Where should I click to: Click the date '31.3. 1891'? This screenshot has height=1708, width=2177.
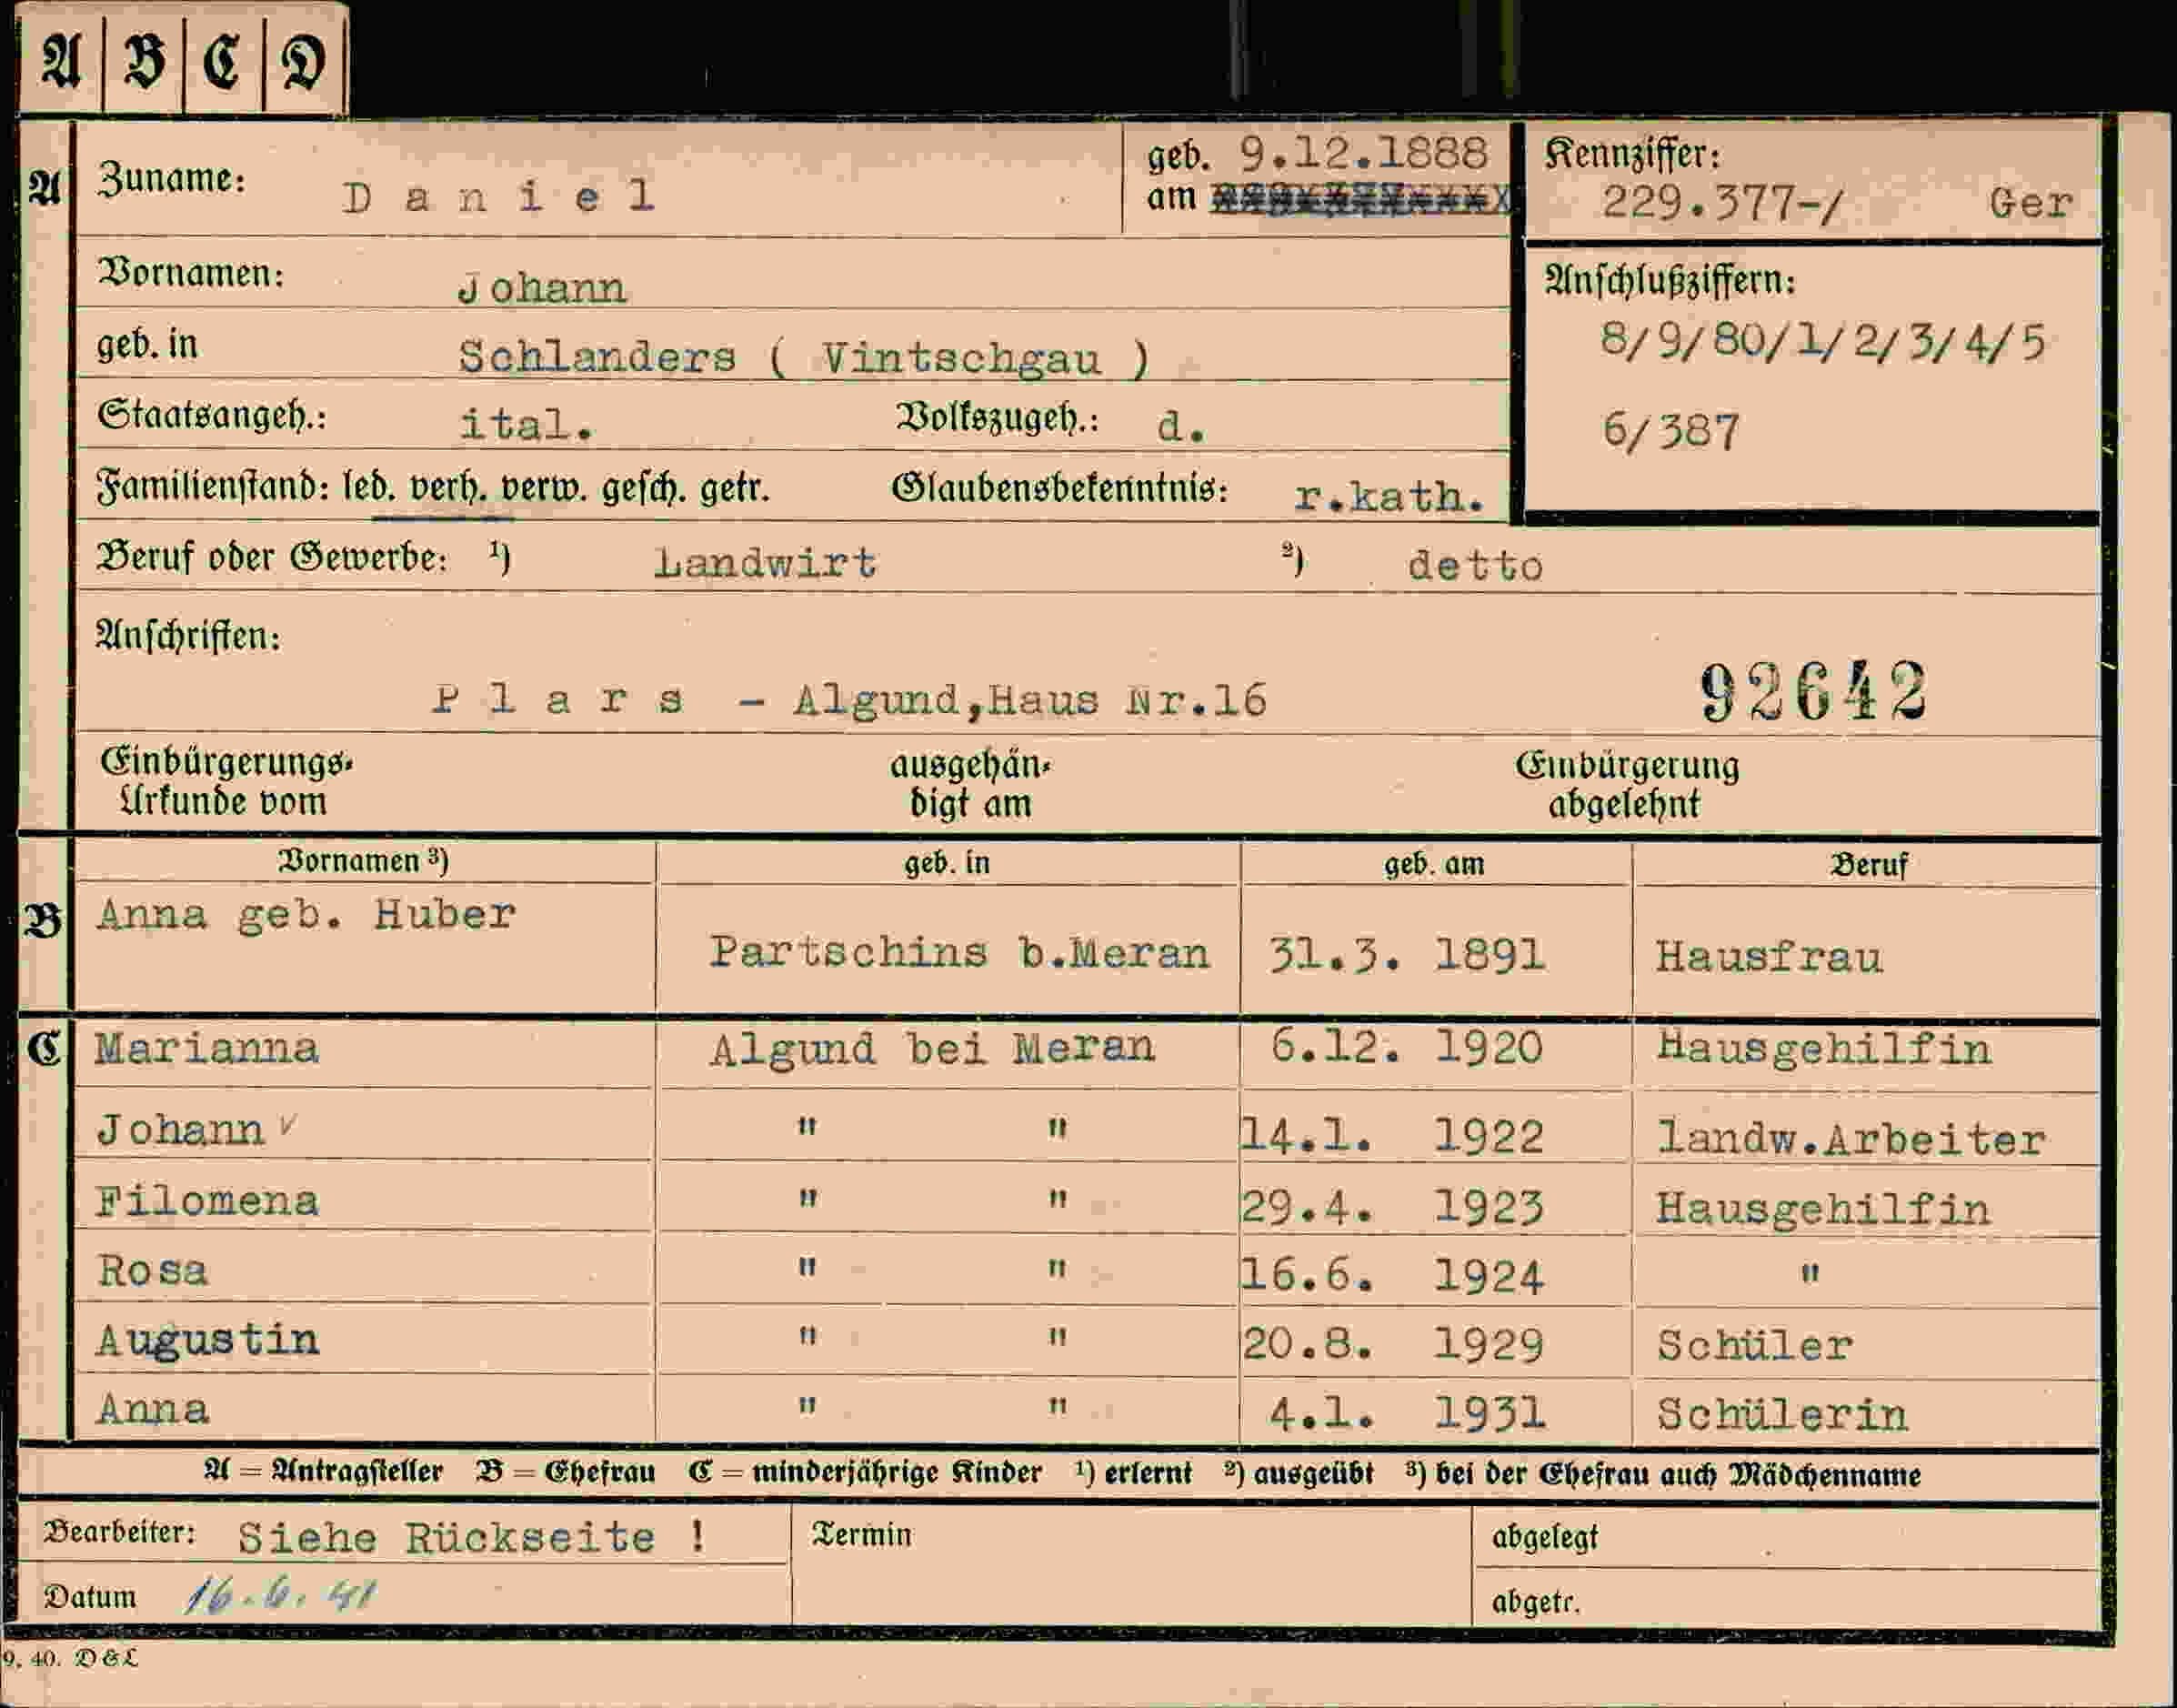(1407, 955)
